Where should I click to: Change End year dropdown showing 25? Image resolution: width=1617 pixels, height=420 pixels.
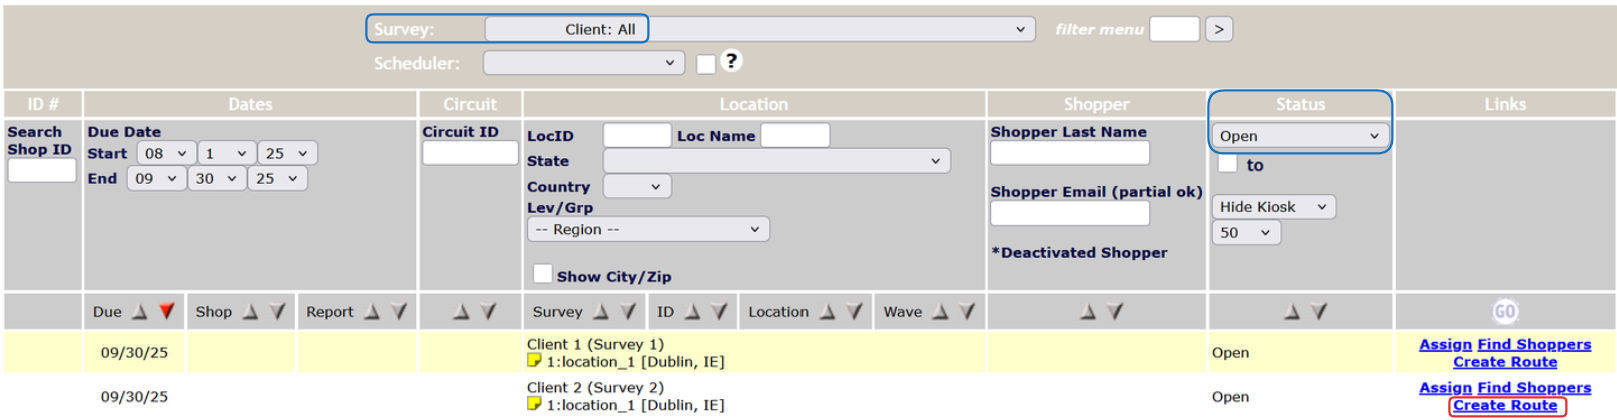click(277, 178)
